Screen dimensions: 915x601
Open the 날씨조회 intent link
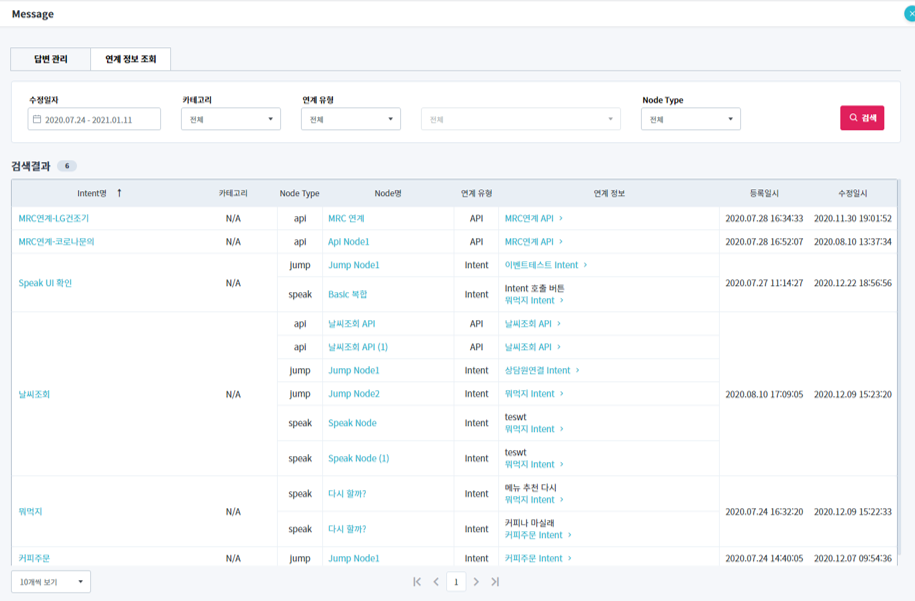coord(34,394)
